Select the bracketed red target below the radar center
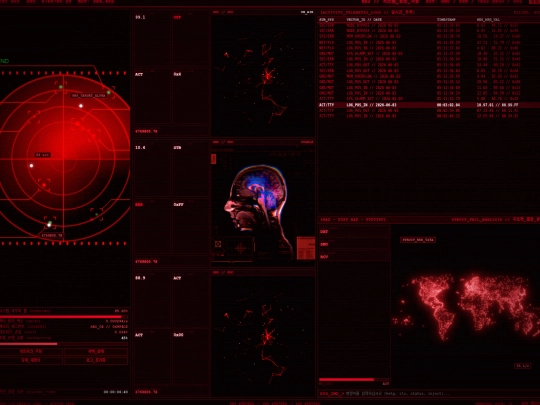Image resolution: width=540 pixels, height=405 pixels. [44, 185]
